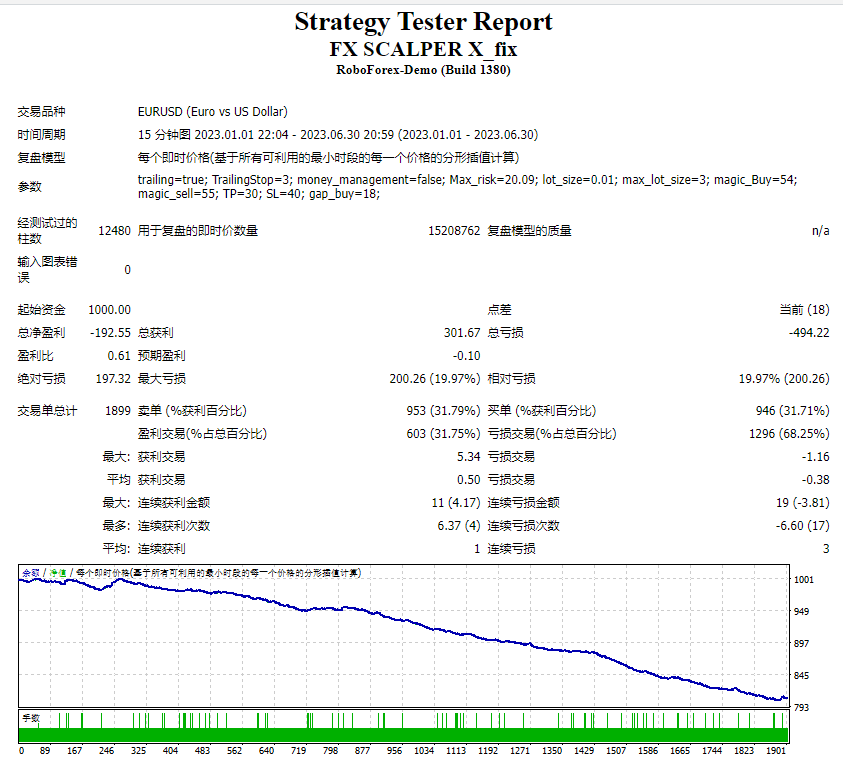Click the 复盘模型的质量 n/a value
The height and width of the screenshot is (765, 843).
coord(820,229)
